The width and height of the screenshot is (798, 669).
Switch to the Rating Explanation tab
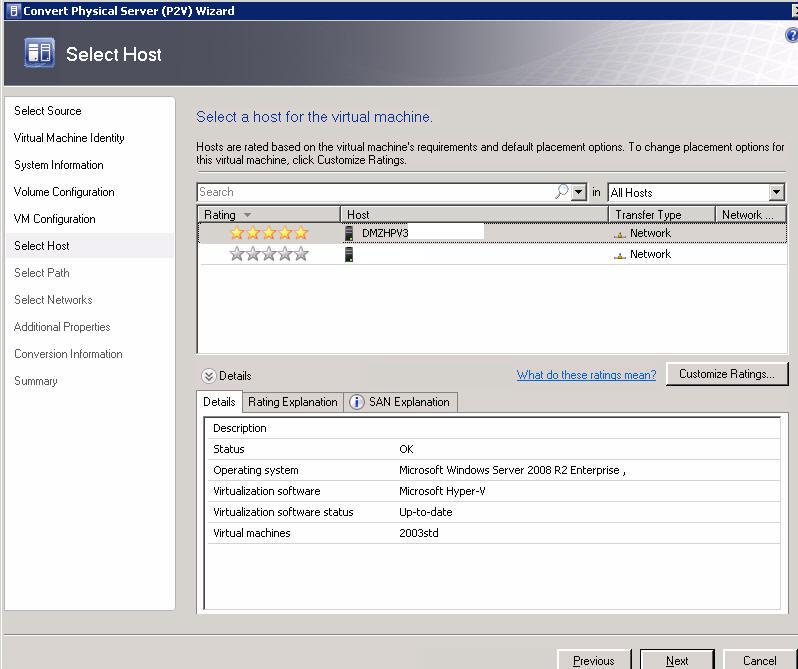[293, 402]
